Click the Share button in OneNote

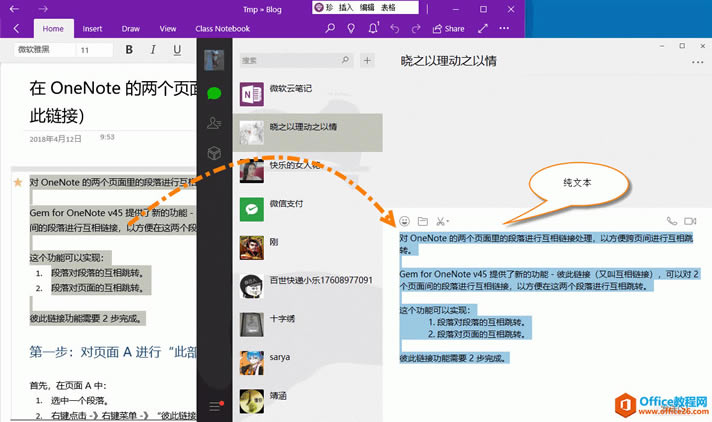pos(450,29)
